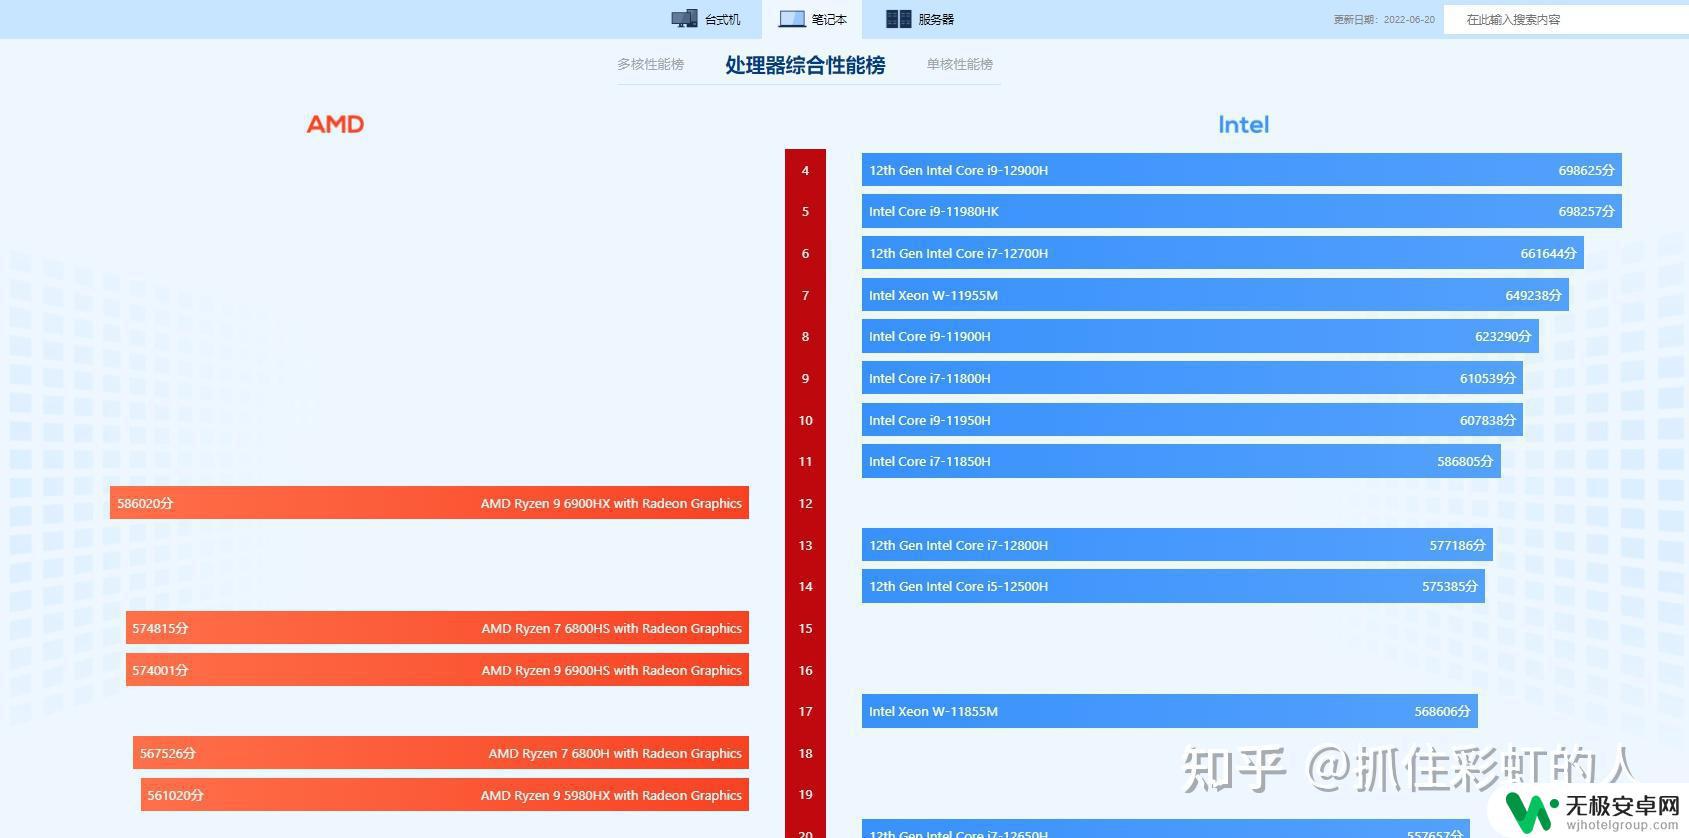
Task: Click the Core i7-12800H entry
Action: 1177,545
